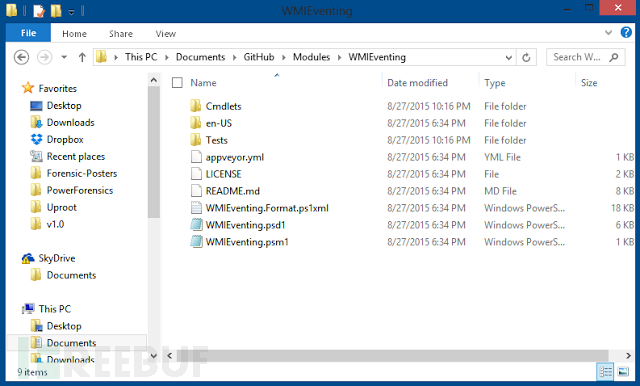
Task: Open the Share ribbon tab
Action: (x=121, y=34)
